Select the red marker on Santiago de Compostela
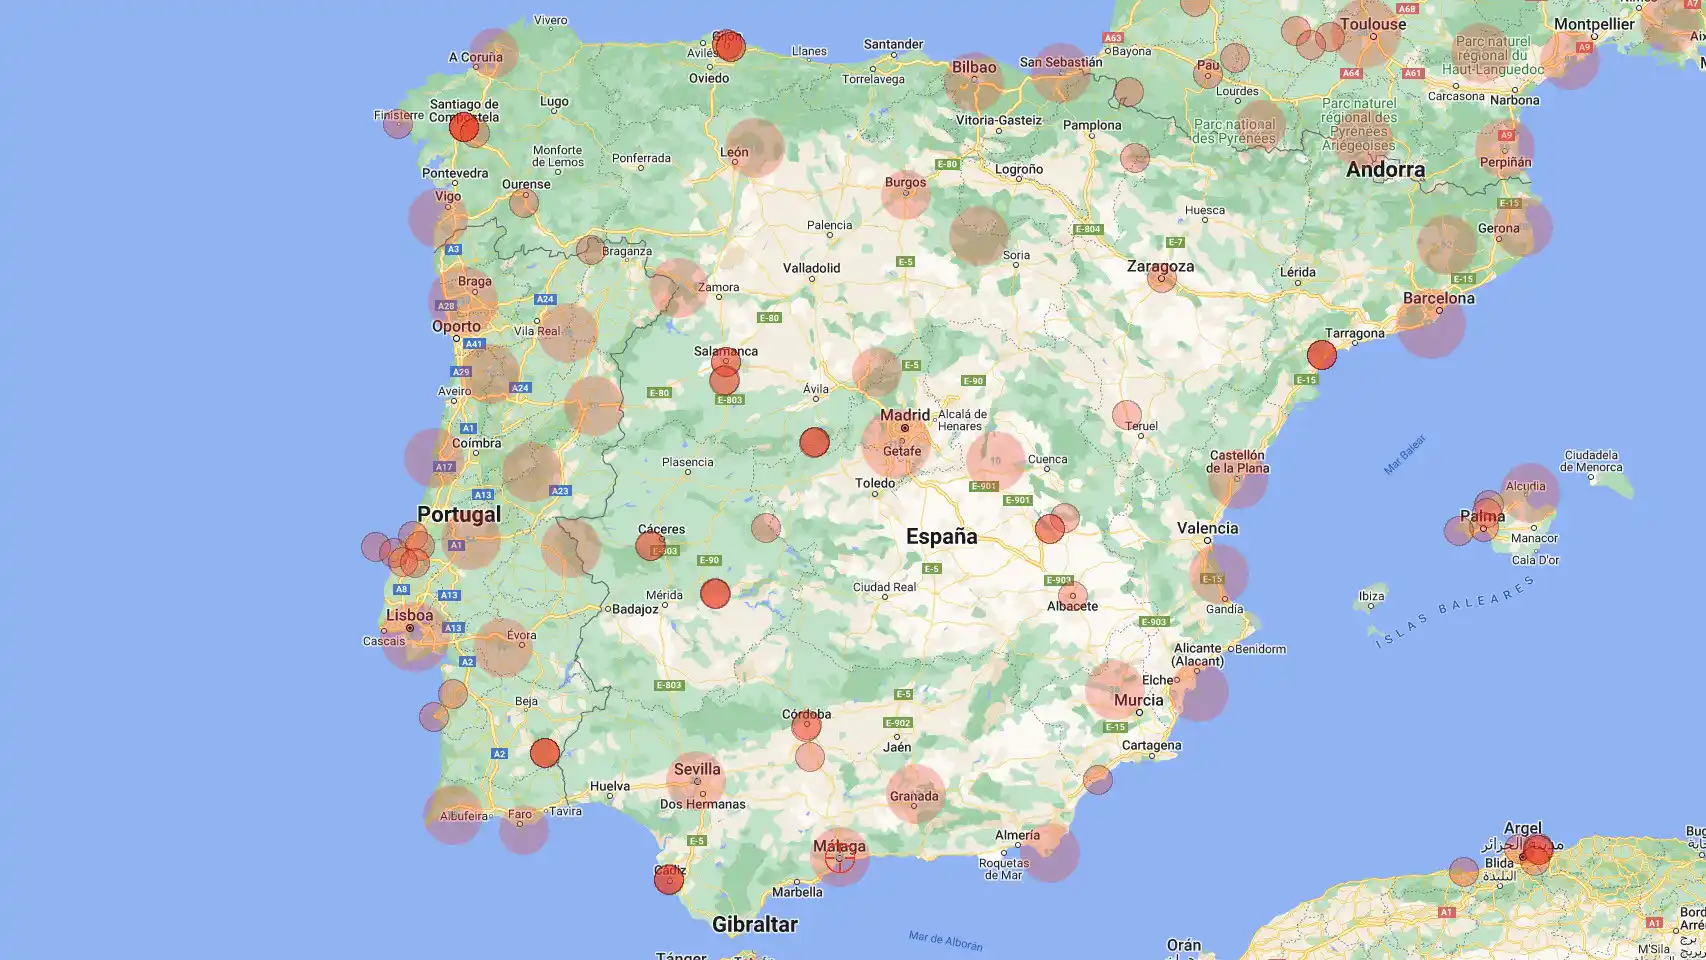1706x960 pixels. click(463, 127)
